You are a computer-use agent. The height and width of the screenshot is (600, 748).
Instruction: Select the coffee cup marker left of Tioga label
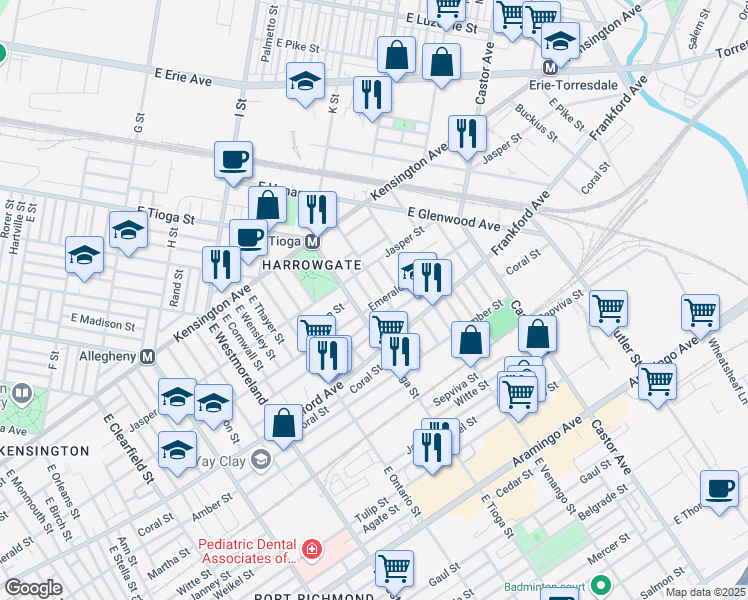(x=249, y=239)
